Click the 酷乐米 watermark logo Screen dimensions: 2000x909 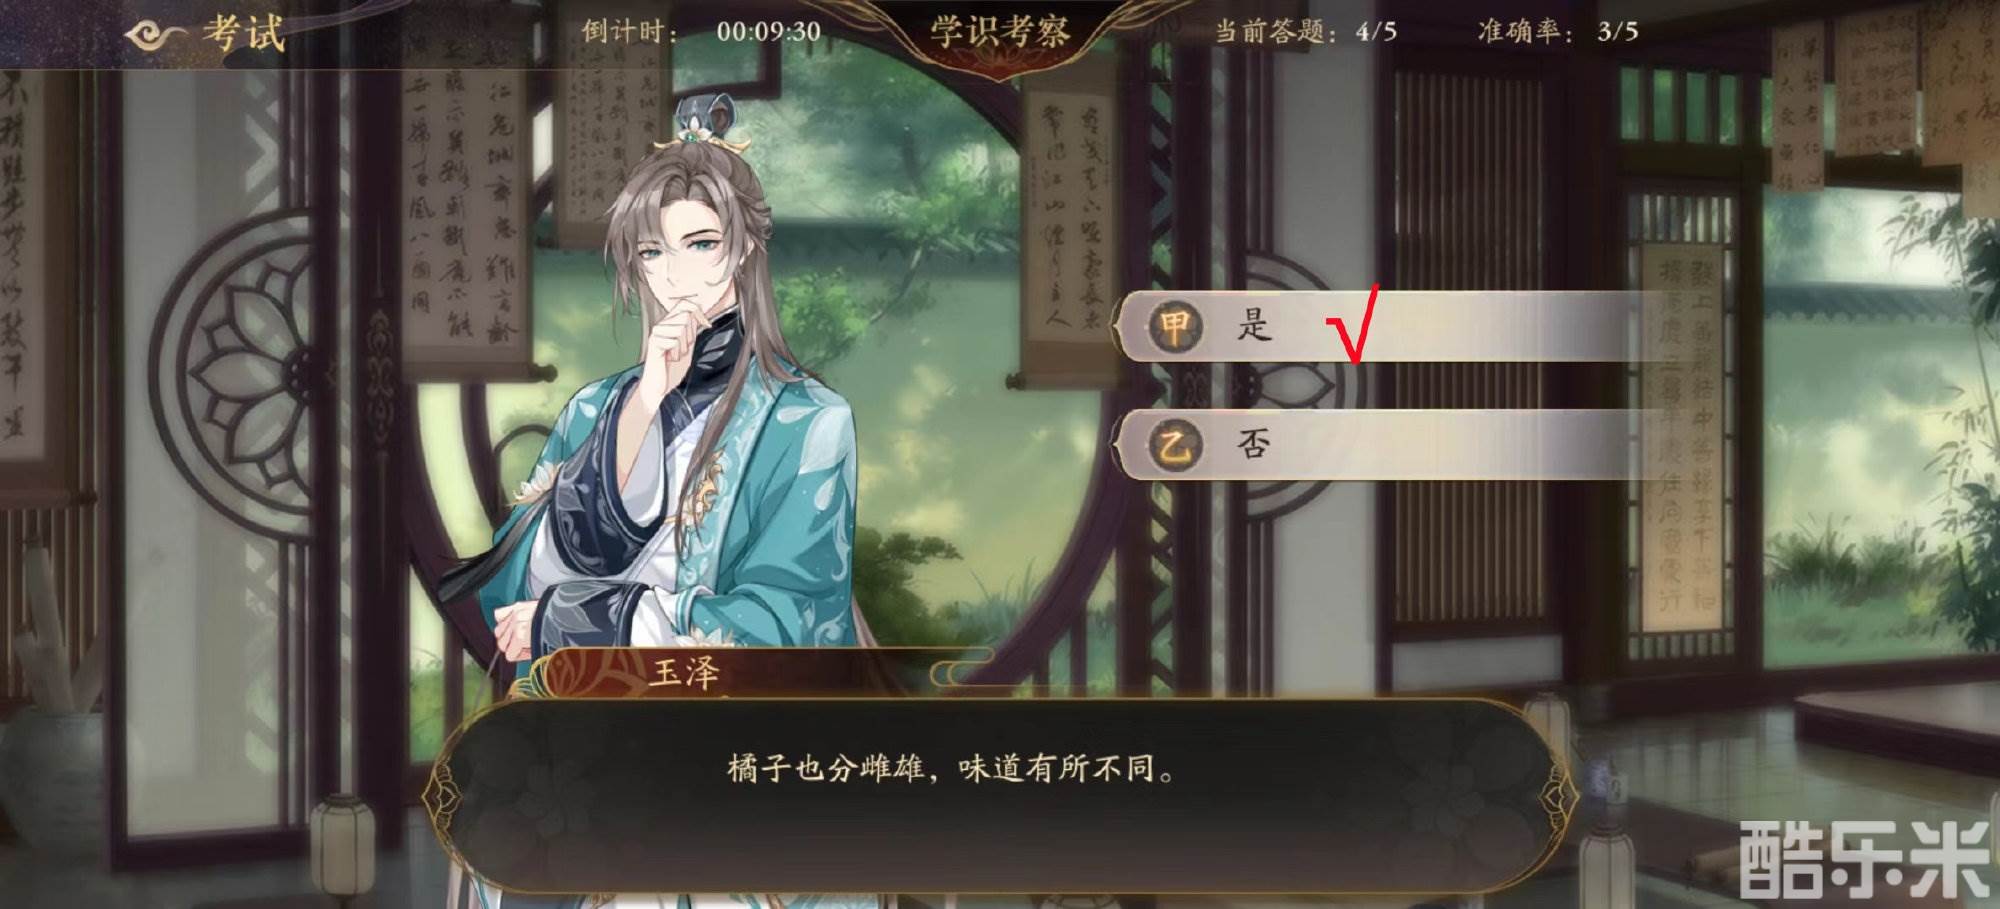click(x=1864, y=858)
